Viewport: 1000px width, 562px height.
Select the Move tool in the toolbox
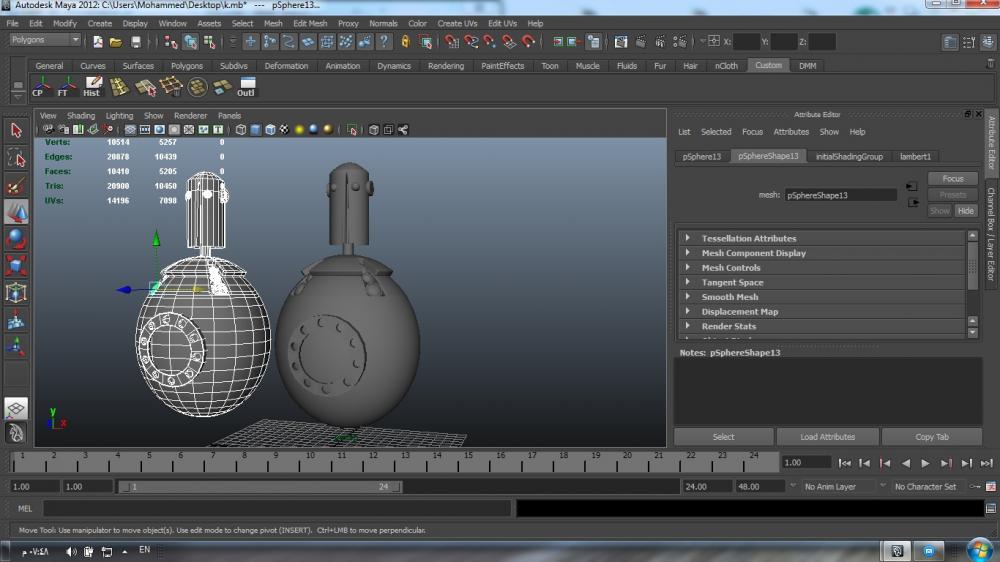click(16, 212)
